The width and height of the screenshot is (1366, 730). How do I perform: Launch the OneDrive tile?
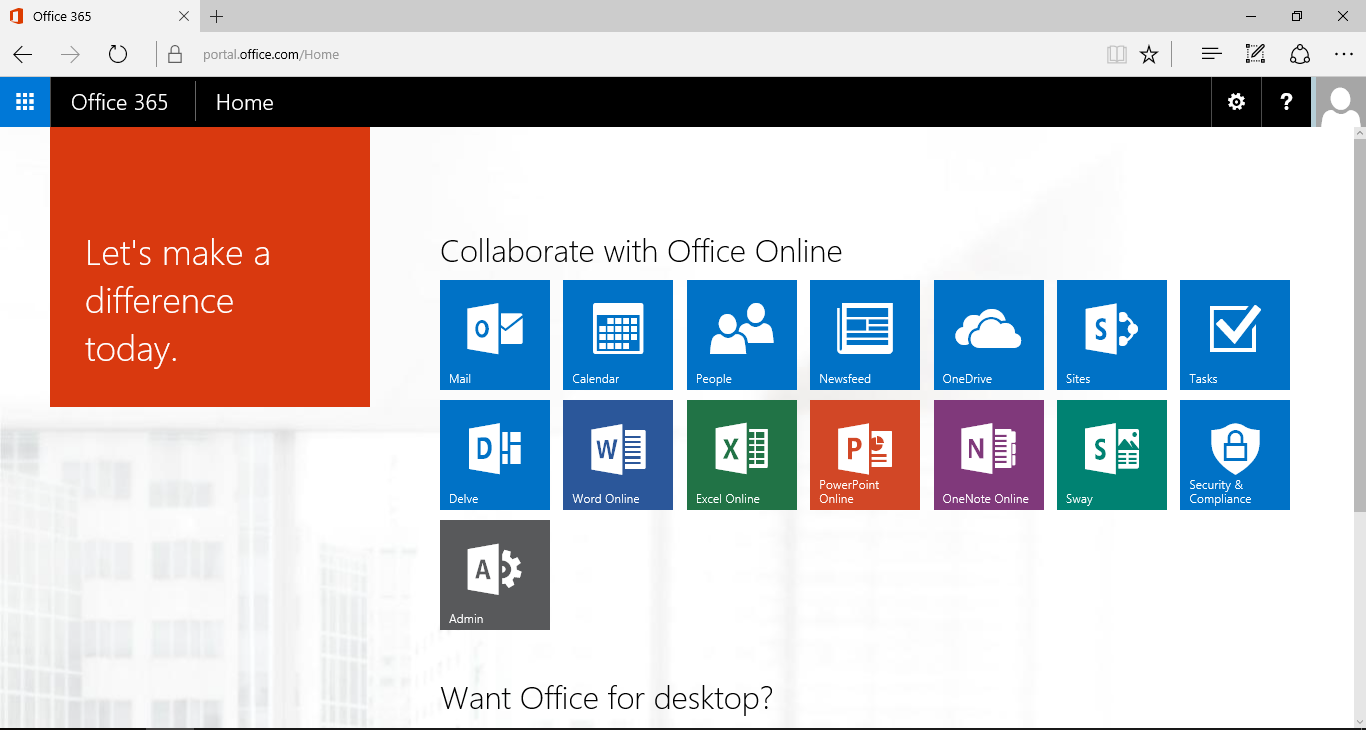point(988,334)
